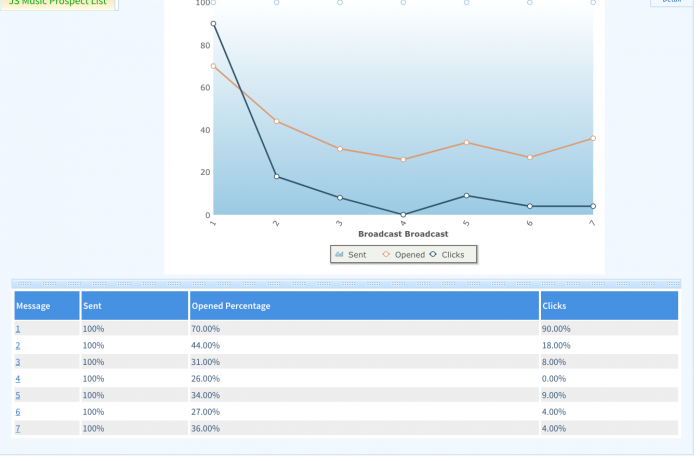Screen dimensions: 700x461
Task: Select Clicks data point at 90 for broadcast 1
Action: click(215, 24)
